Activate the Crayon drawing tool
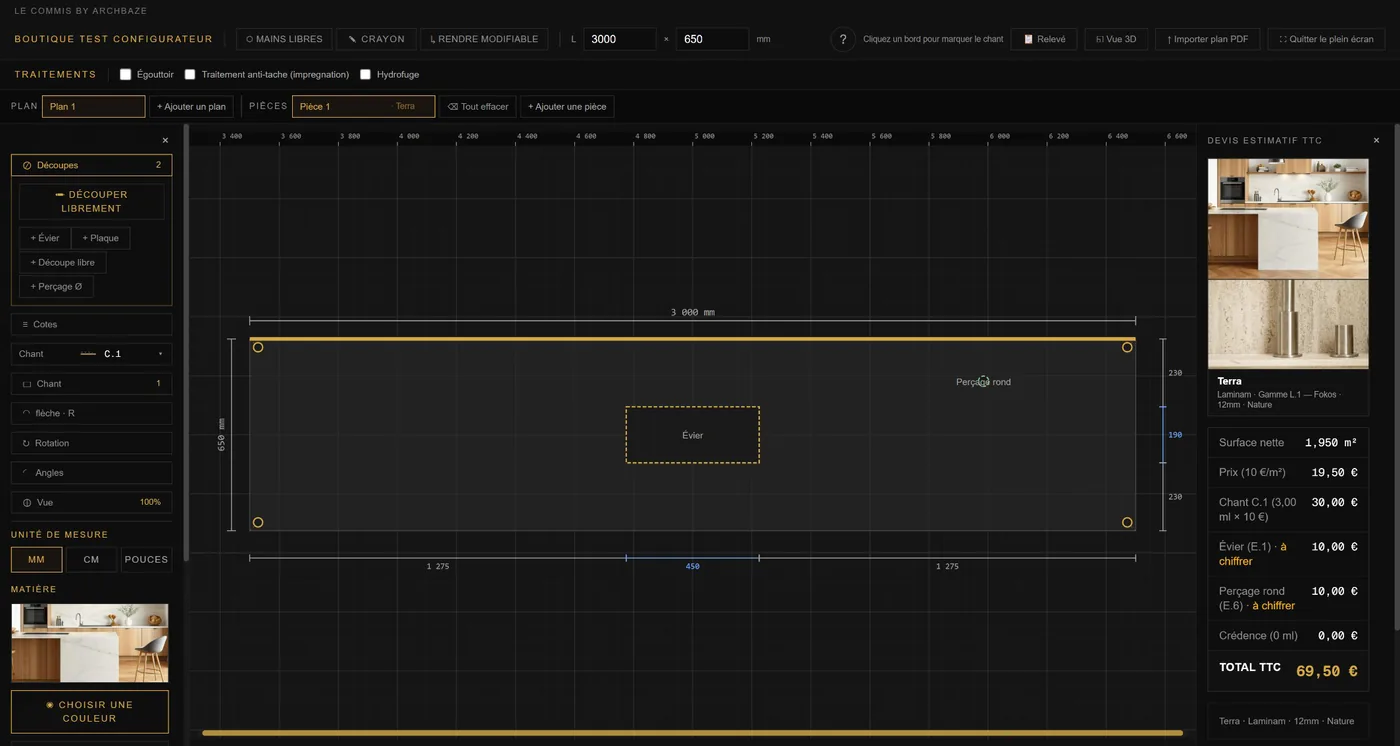Screen dimensions: 1400x746 [376, 39]
